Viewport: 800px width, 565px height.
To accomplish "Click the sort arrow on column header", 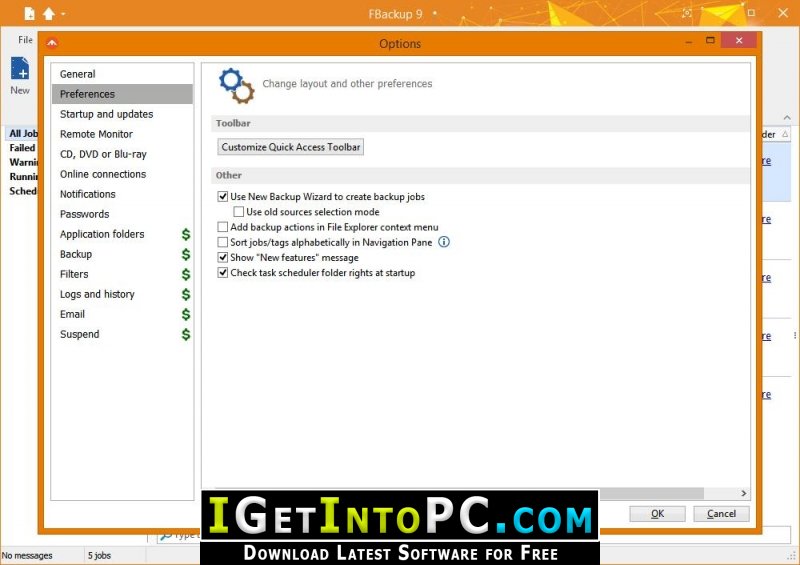I will (x=785, y=134).
